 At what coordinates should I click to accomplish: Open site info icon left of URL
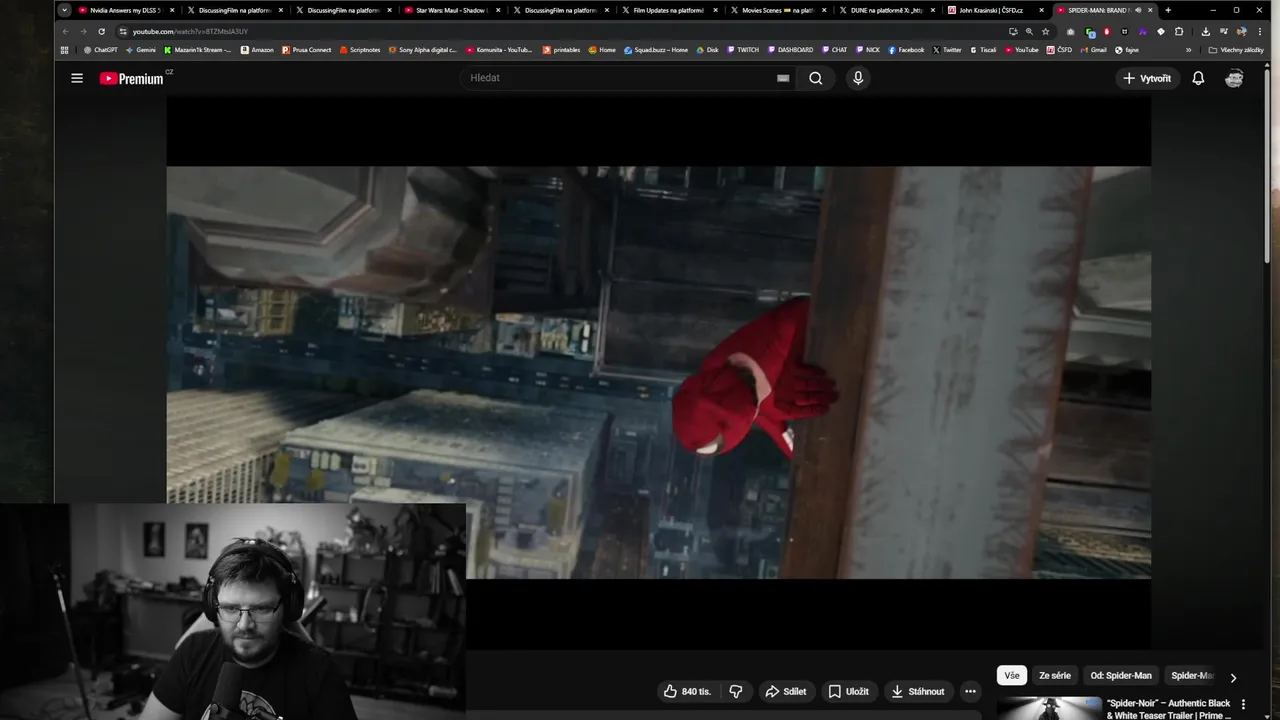(x=124, y=31)
